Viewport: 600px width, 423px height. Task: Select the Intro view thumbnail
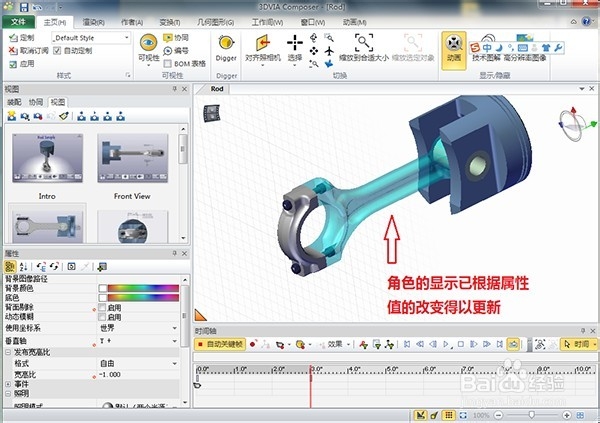pyautogui.click(x=47, y=158)
